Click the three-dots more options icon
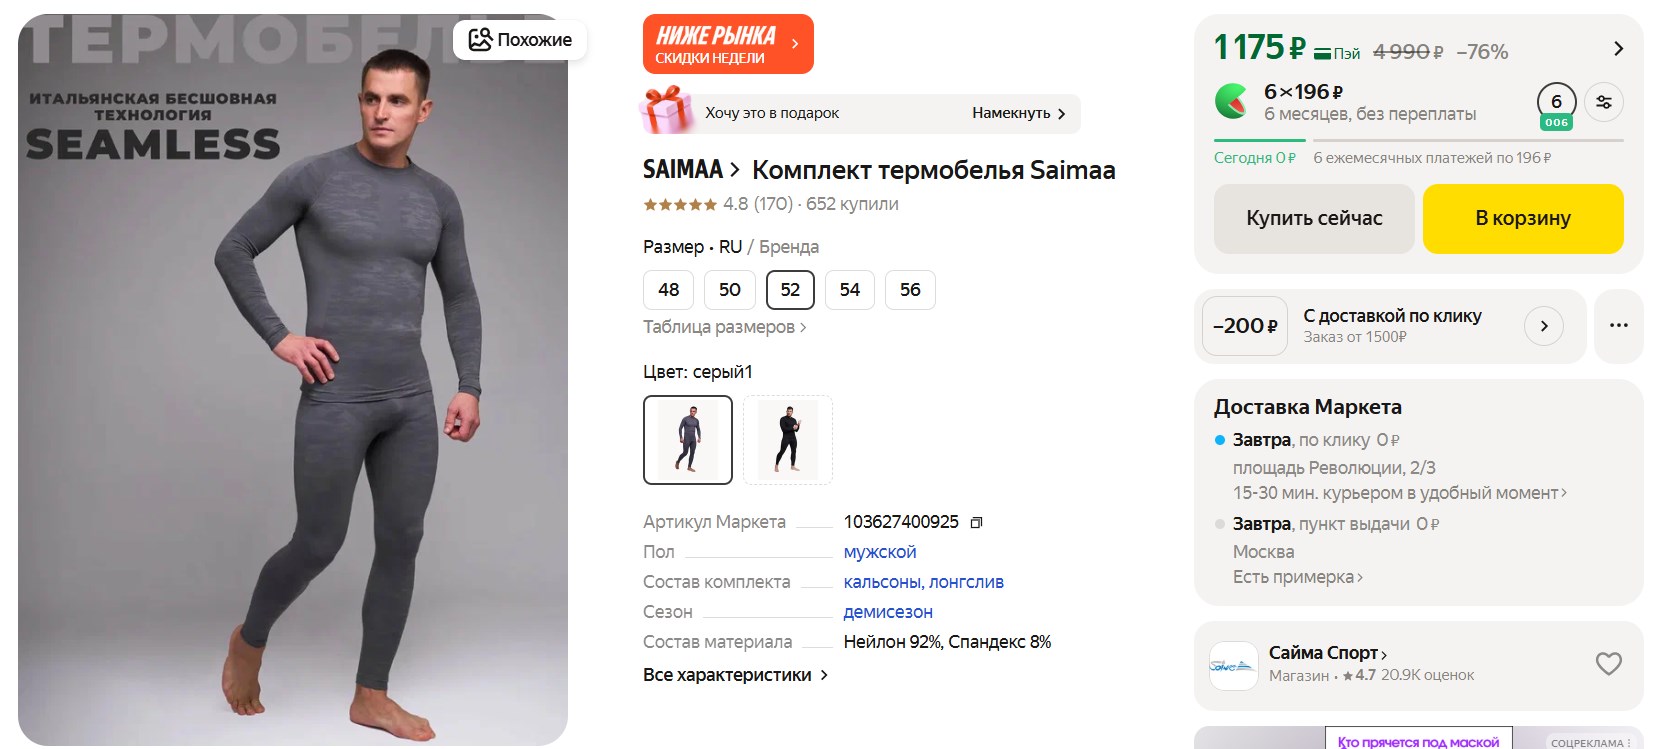 (1619, 326)
